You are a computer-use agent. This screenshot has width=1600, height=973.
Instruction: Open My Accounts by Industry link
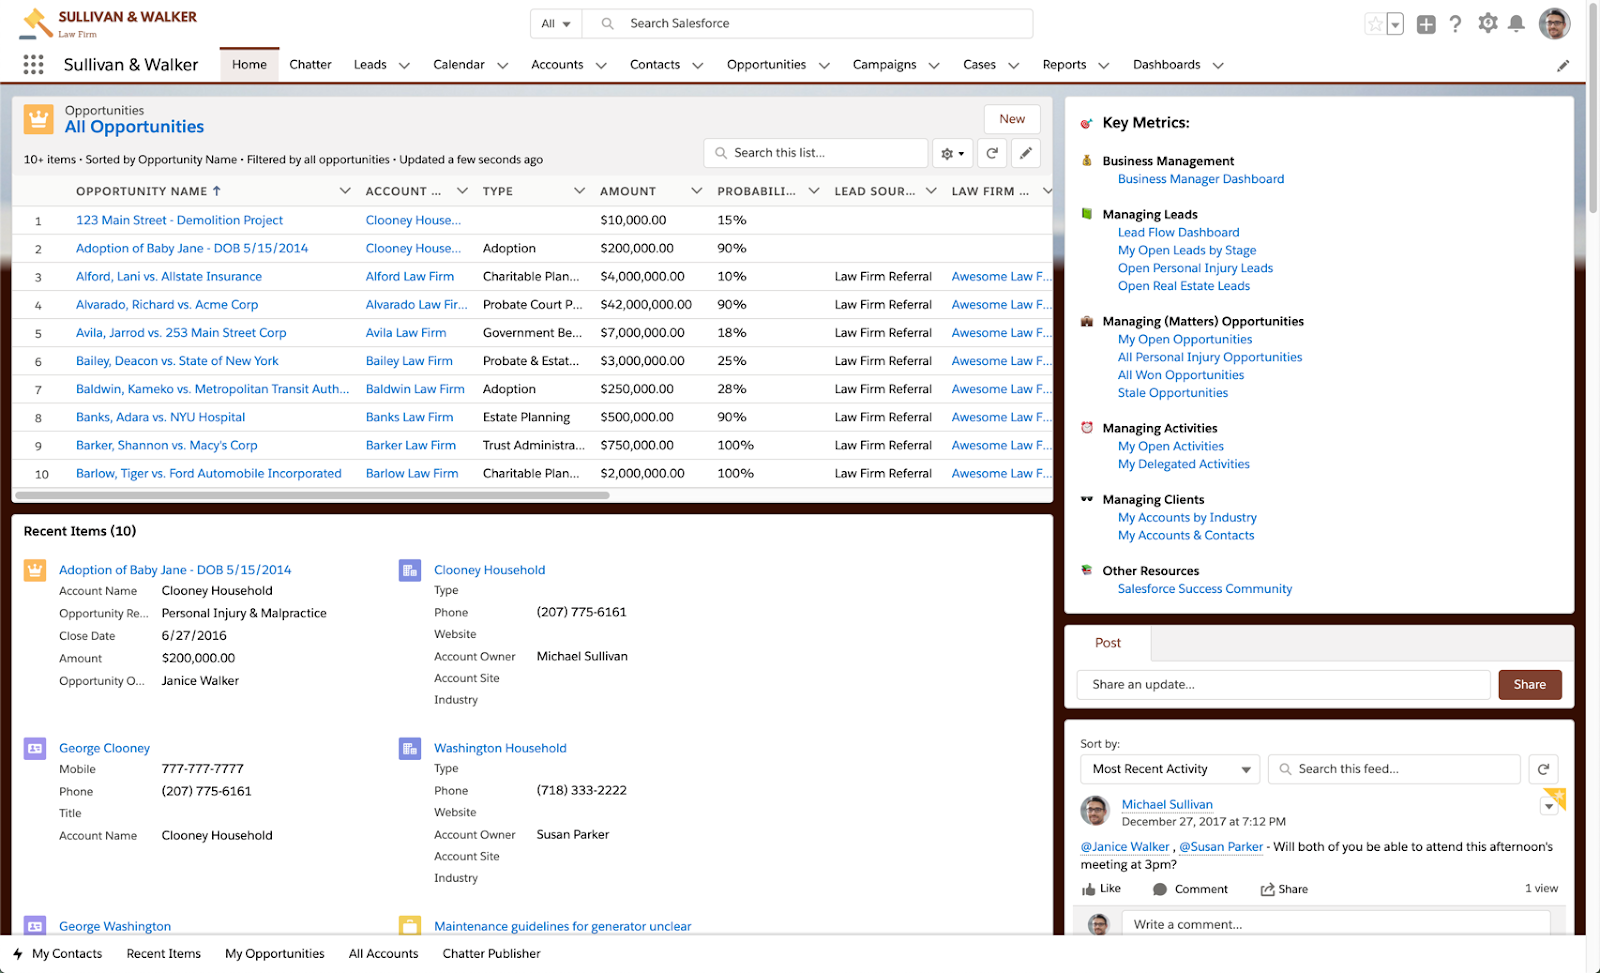tap(1187, 518)
